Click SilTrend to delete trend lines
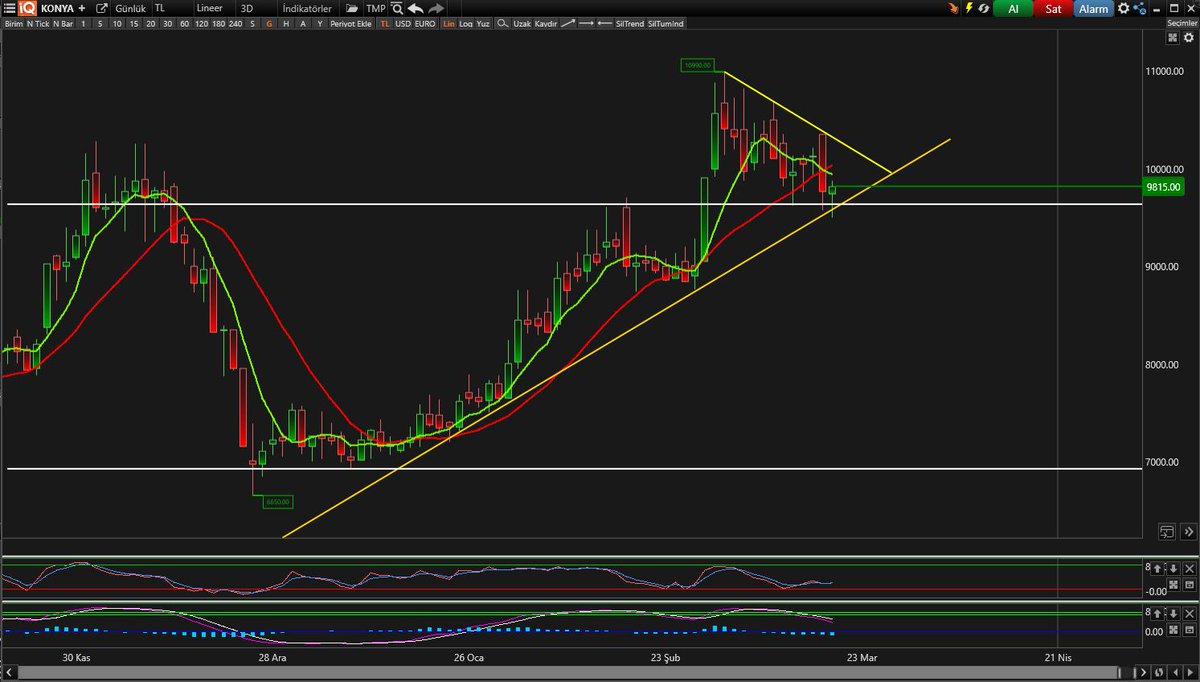 (629, 22)
